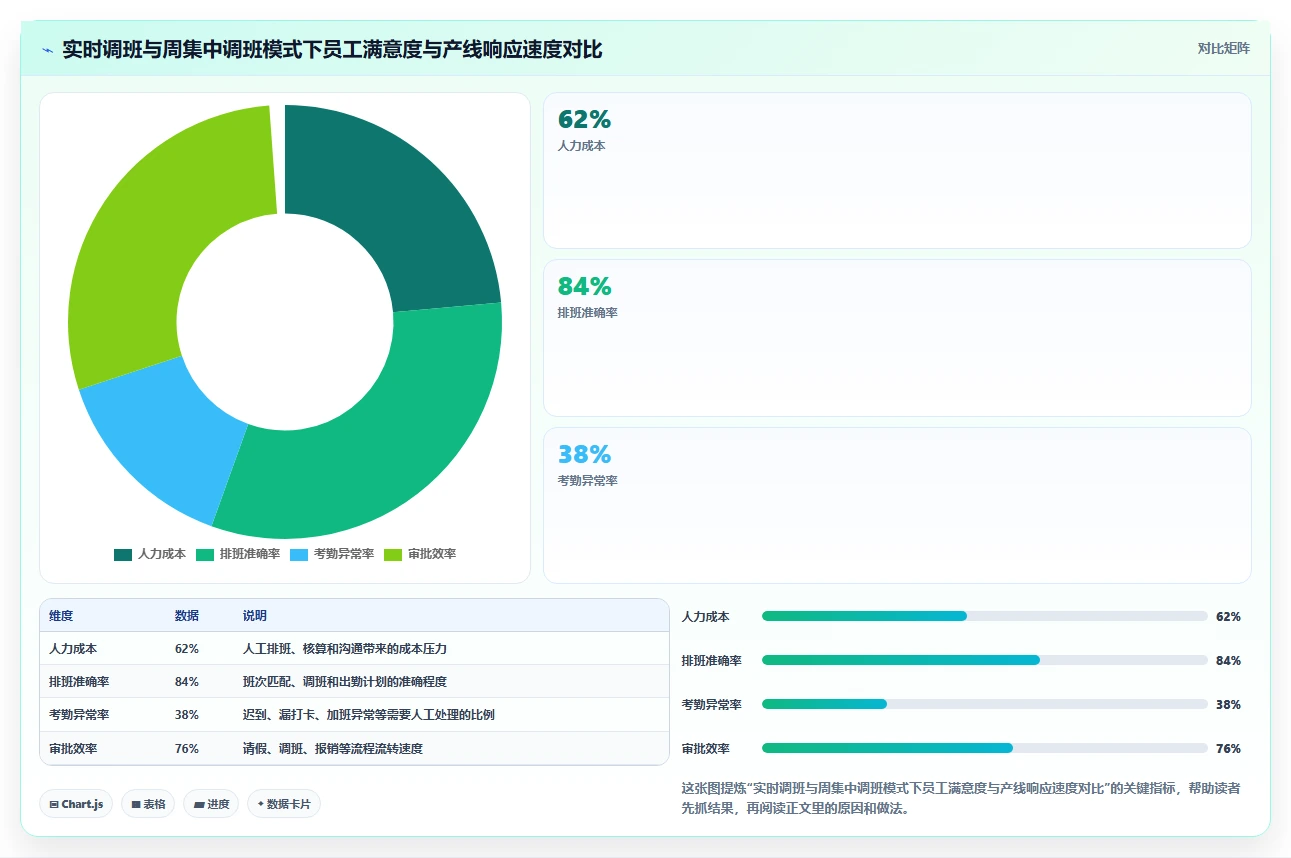
Task: Click the 排班准确率 progress bar
Action: (x=985, y=660)
